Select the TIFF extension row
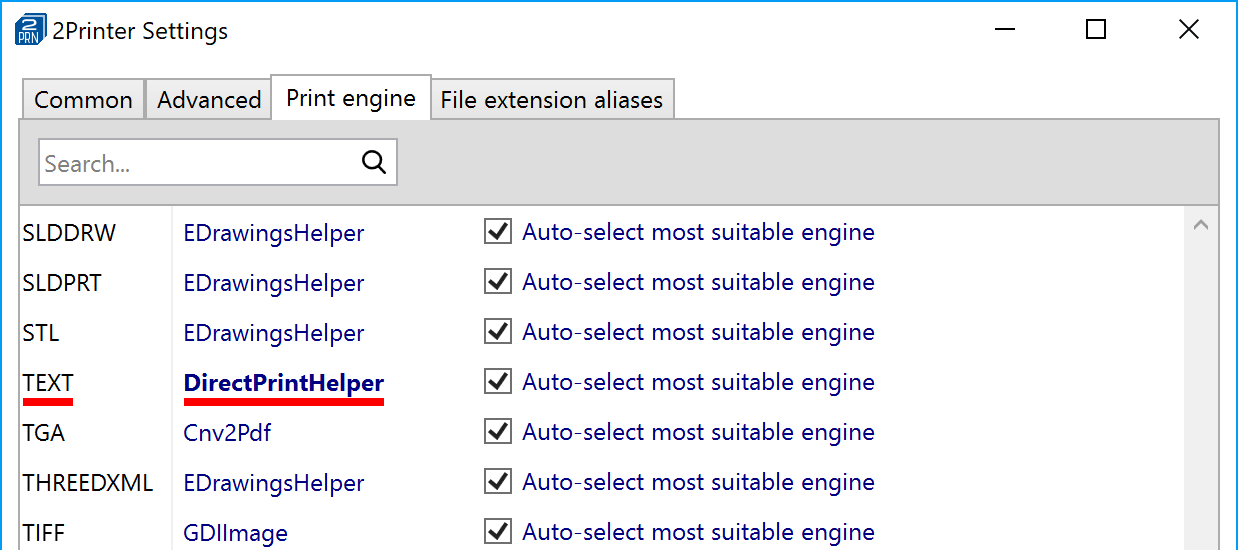This screenshot has width=1238, height=550. [44, 533]
